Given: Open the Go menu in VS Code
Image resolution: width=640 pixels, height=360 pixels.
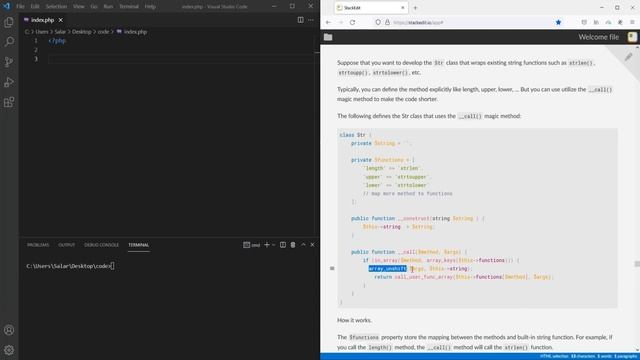Looking at the screenshot, I should pyautogui.click(x=94, y=7).
